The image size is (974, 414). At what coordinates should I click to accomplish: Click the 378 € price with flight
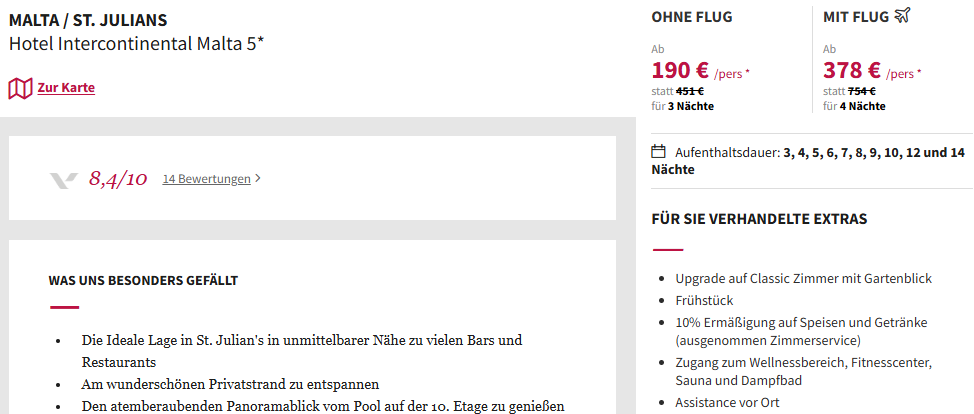[x=852, y=71]
